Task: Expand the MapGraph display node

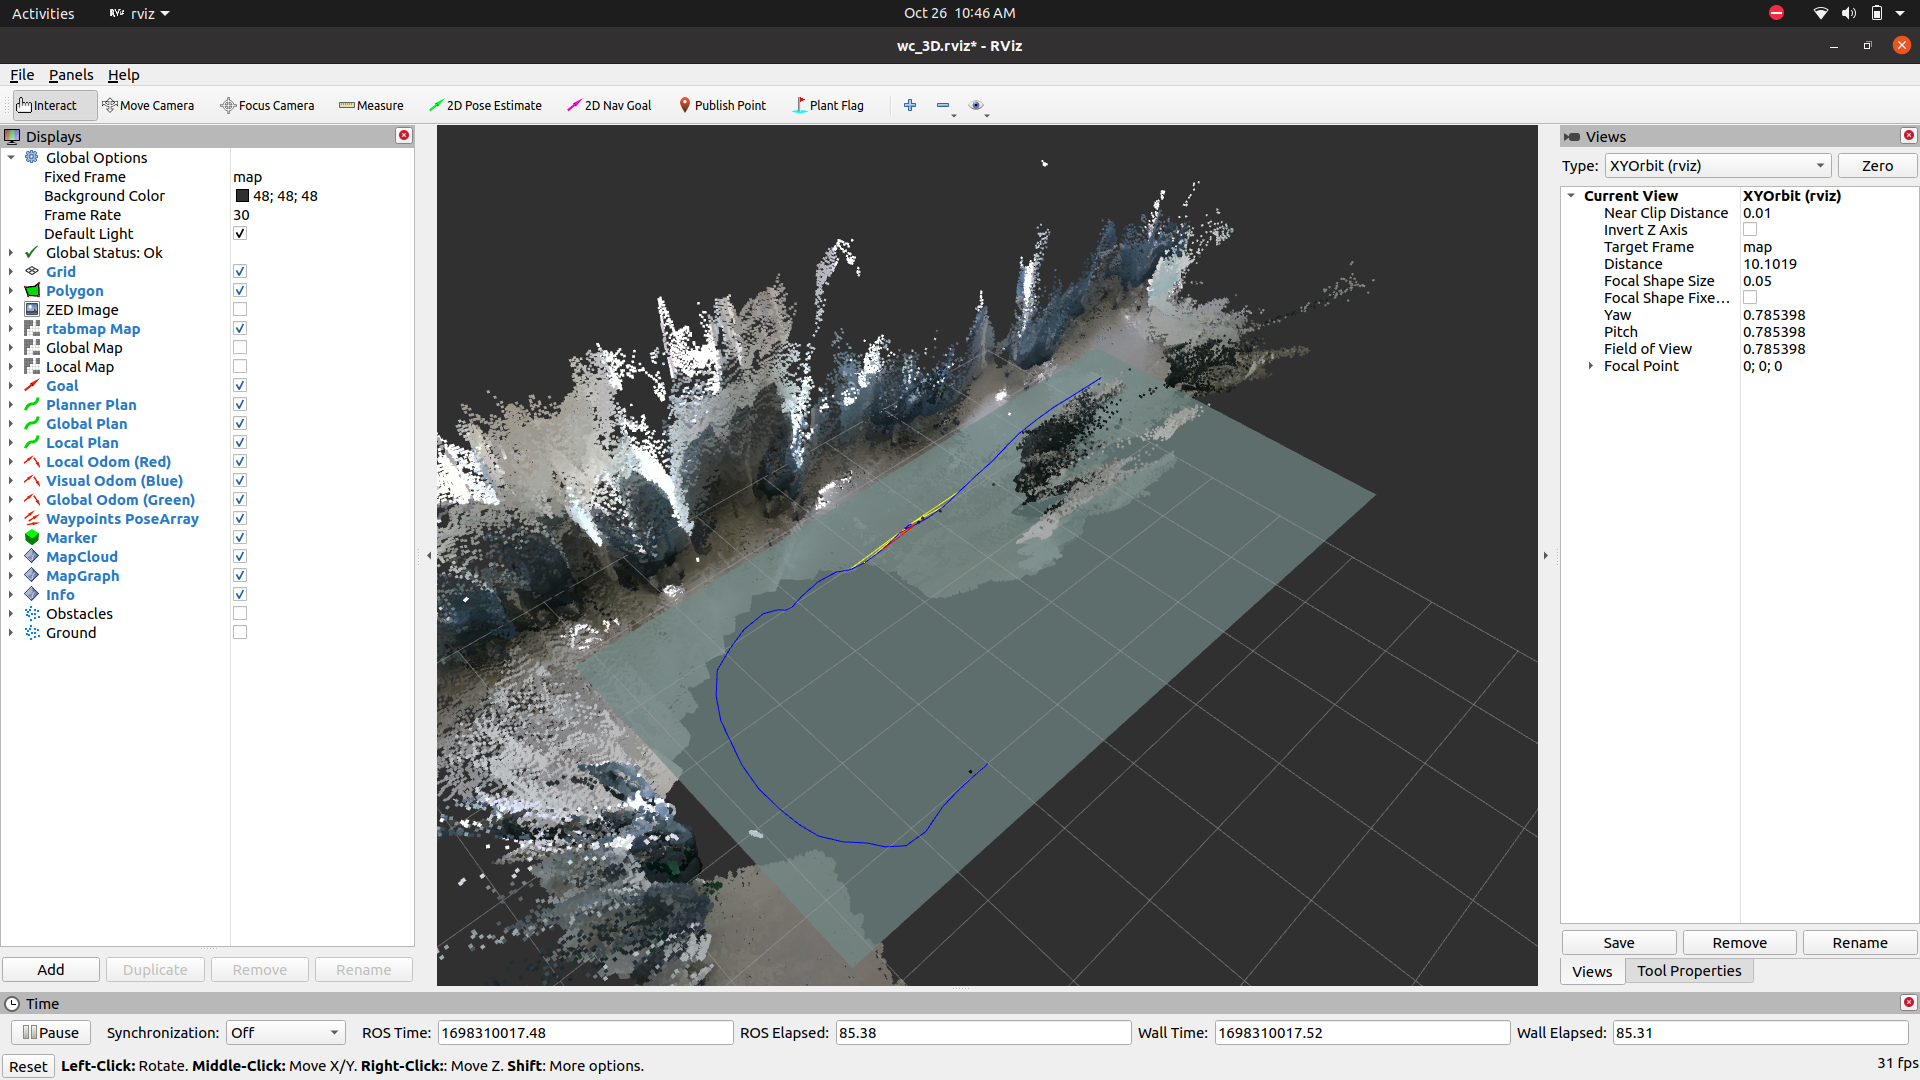Action: 11,575
